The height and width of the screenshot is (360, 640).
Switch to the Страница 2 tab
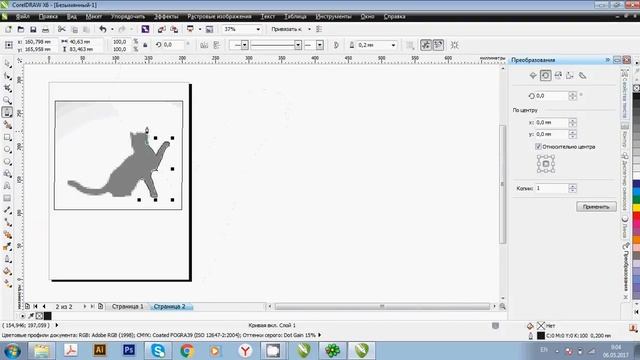169,307
